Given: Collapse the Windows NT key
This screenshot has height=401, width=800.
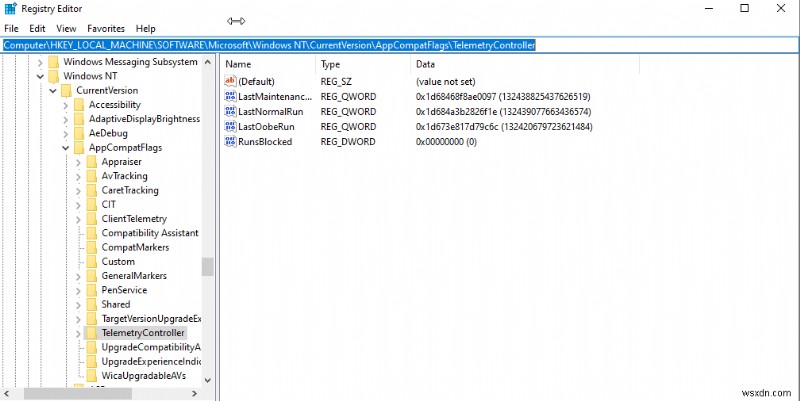Looking at the screenshot, I should [x=40, y=76].
